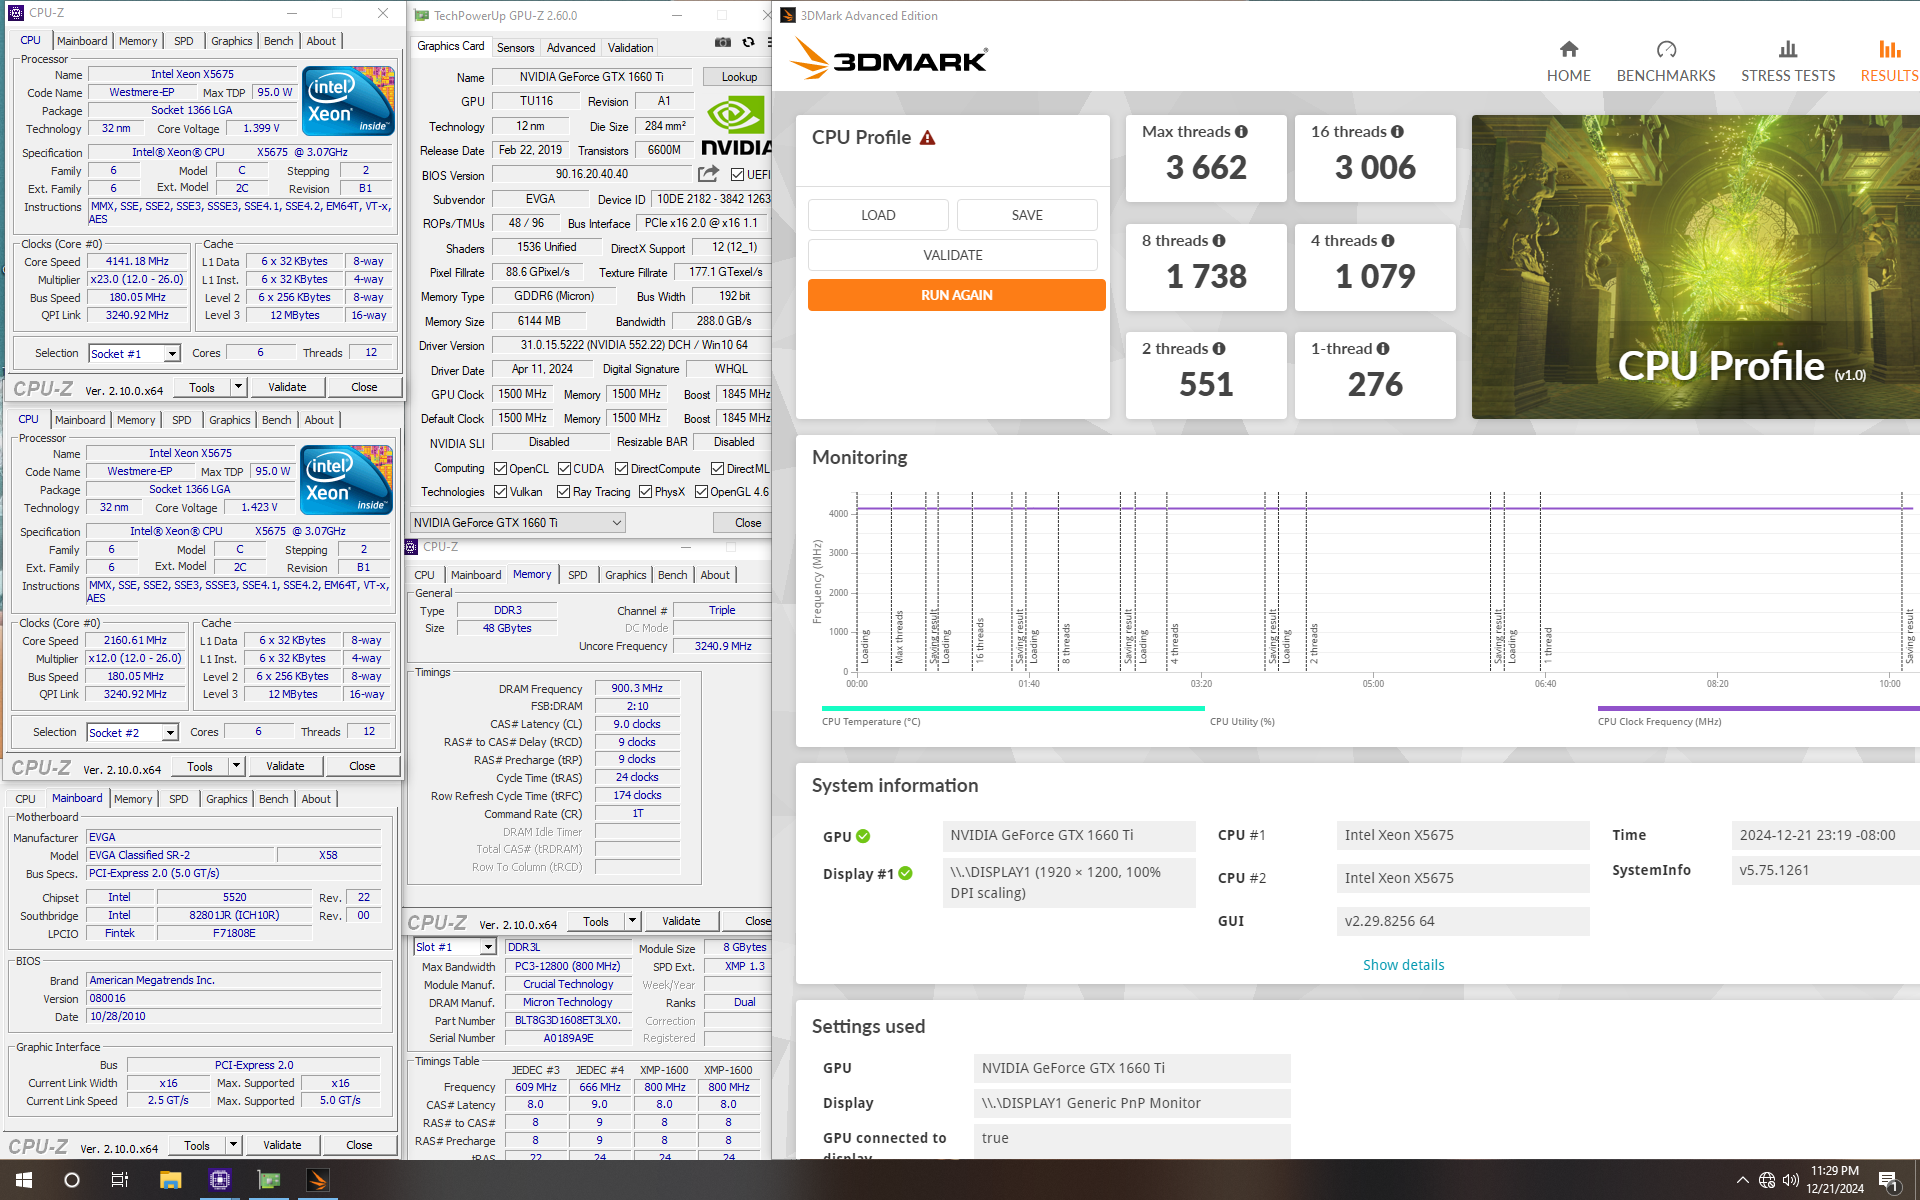Toggle the UEFI checkbox in GPU-Z
1920x1200 pixels.
(x=737, y=175)
